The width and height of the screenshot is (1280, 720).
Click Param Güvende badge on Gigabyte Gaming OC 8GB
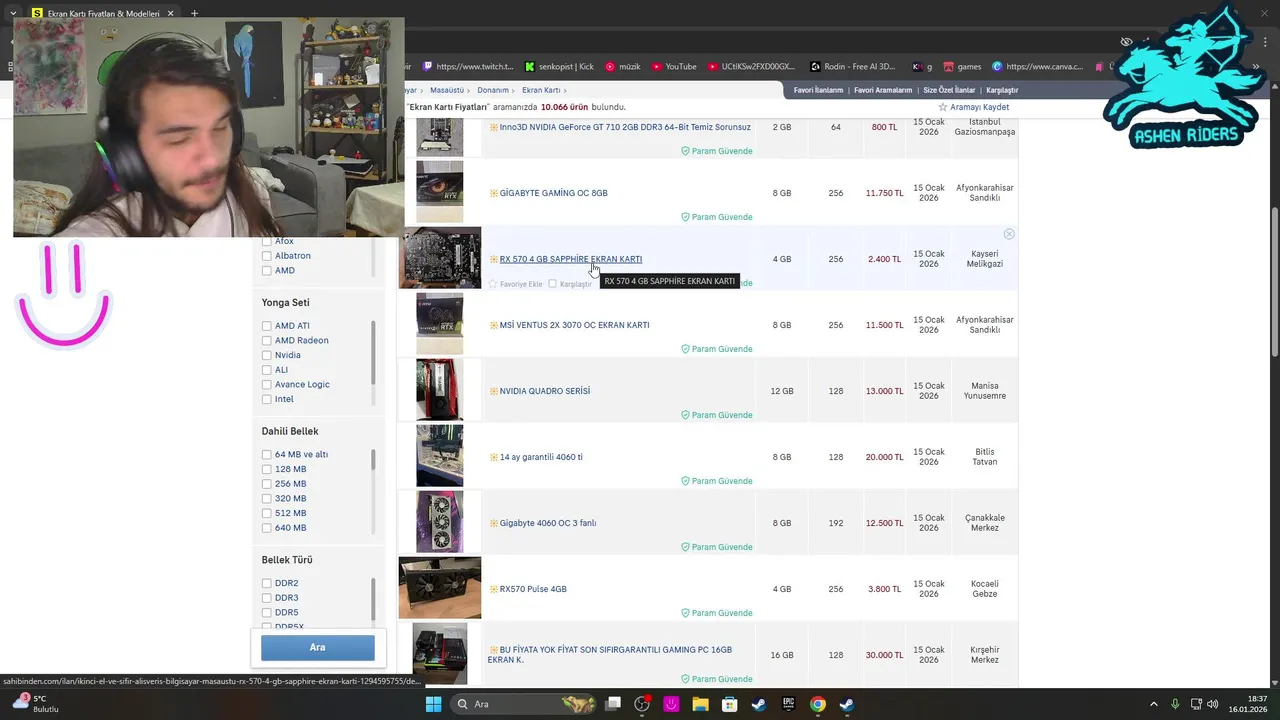pyautogui.click(x=717, y=217)
